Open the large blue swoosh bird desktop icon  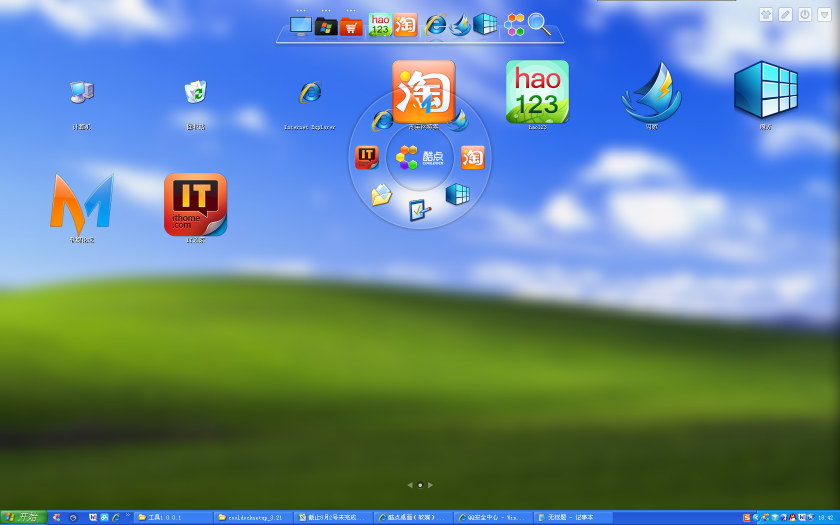click(x=651, y=92)
